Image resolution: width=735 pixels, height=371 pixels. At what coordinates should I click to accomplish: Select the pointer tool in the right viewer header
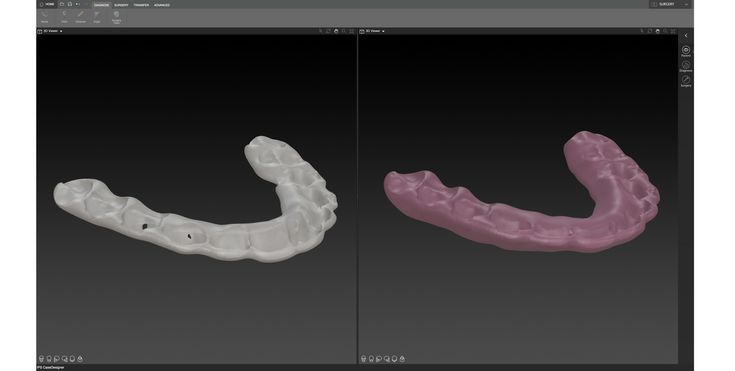point(642,31)
